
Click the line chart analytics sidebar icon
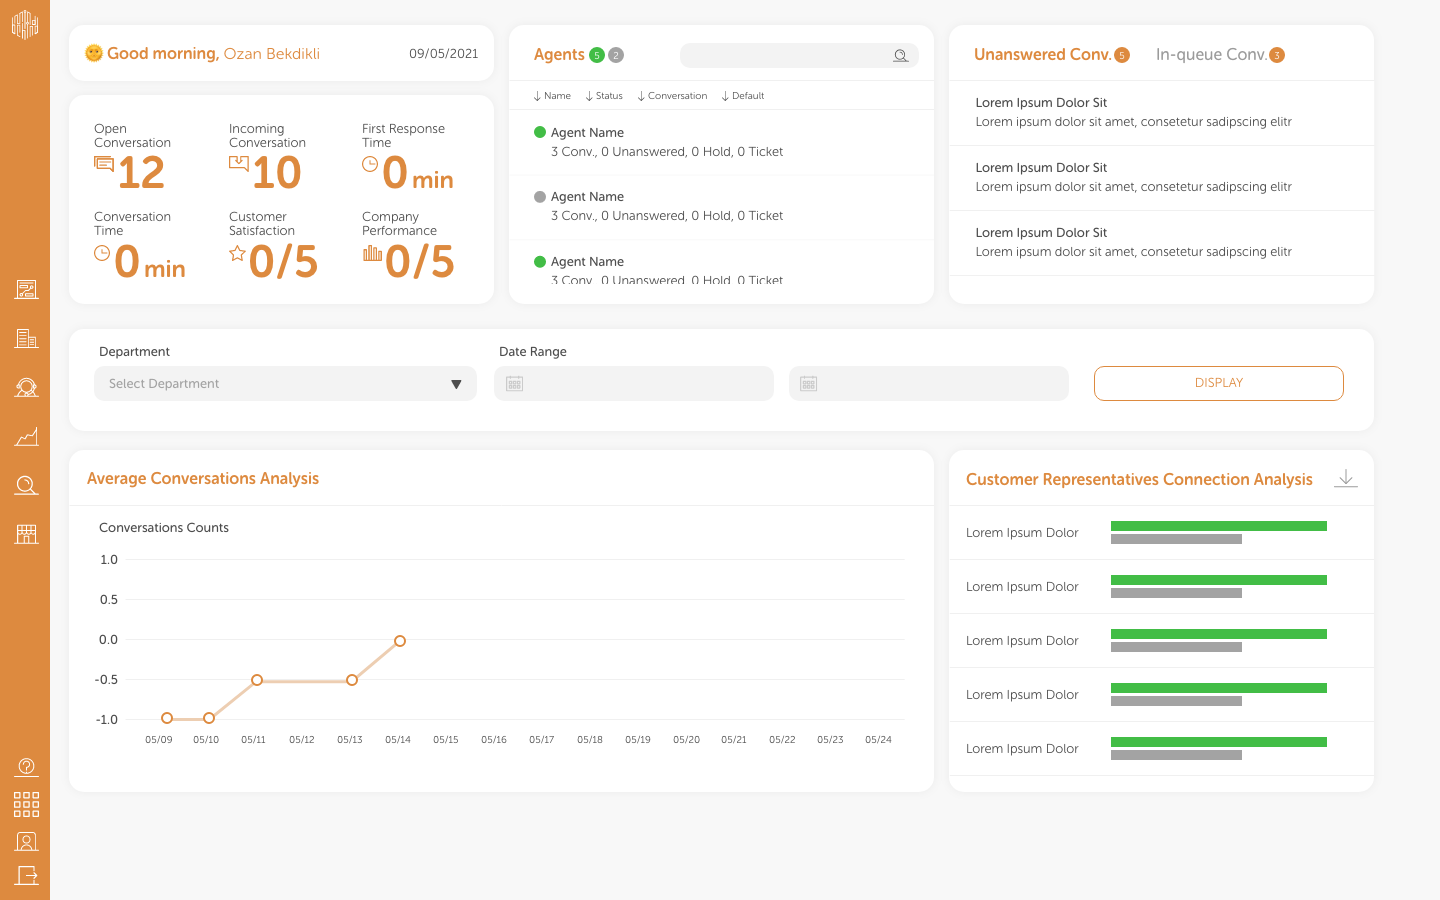coord(26,437)
